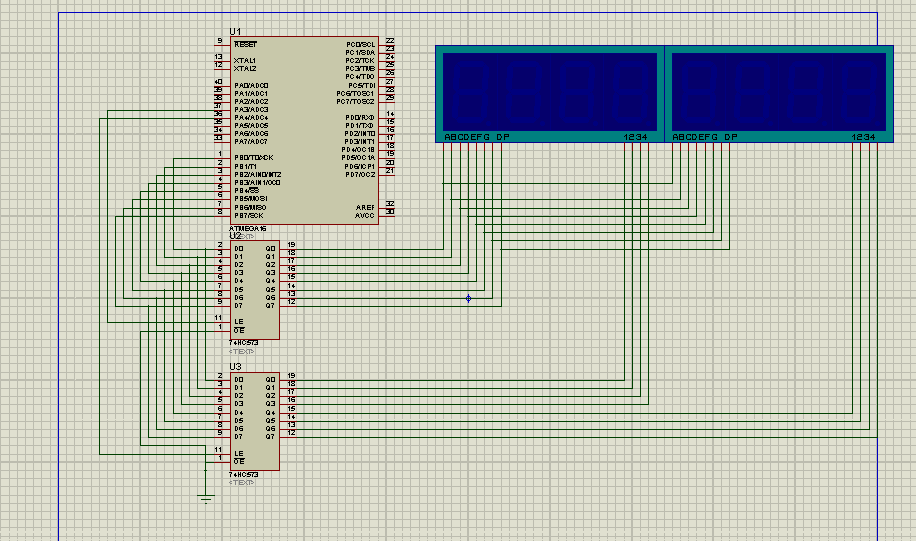
Task: Select the PC0/SCL pin on U1
Action: click(x=388, y=45)
